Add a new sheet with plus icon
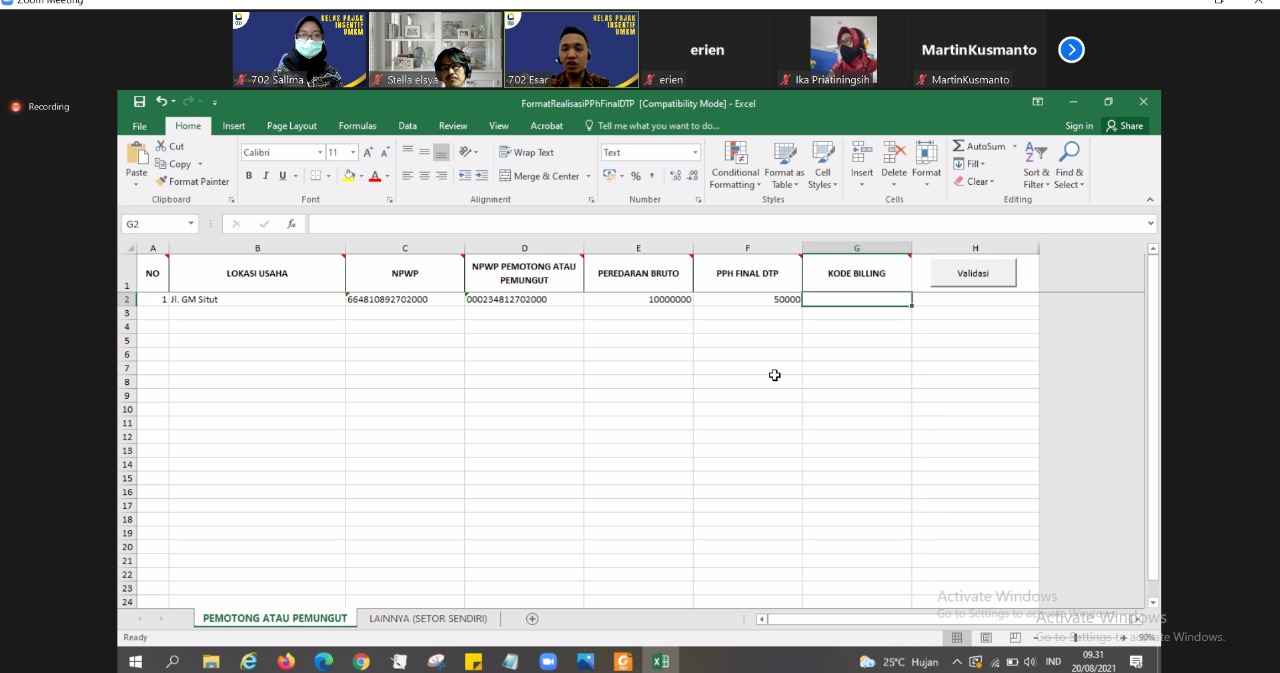The height and width of the screenshot is (673, 1280). [x=532, y=619]
